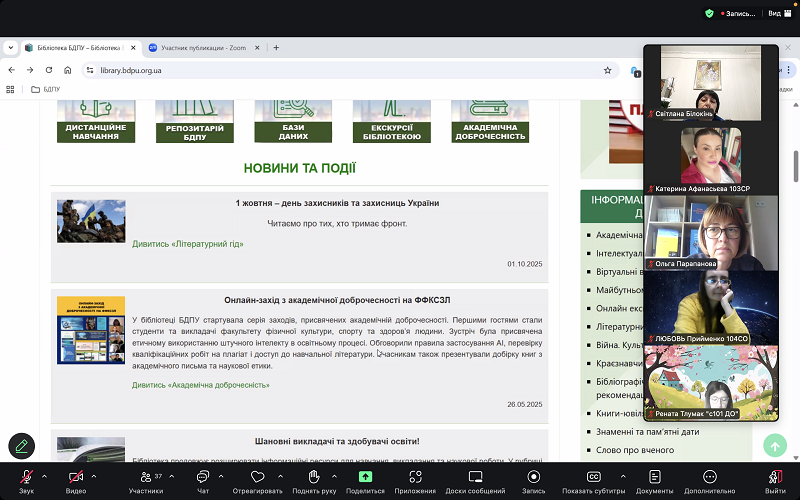Image resolution: width=800 pixels, height=500 pixels.
Task: Open the Чат chat panel
Action: 202,477
